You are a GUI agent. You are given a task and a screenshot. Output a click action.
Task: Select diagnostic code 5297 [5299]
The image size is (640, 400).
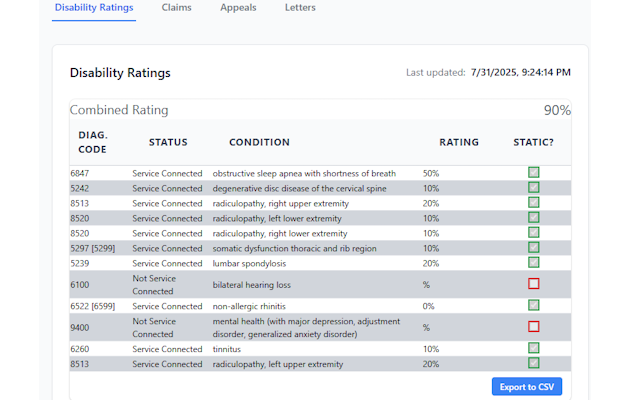tap(93, 249)
